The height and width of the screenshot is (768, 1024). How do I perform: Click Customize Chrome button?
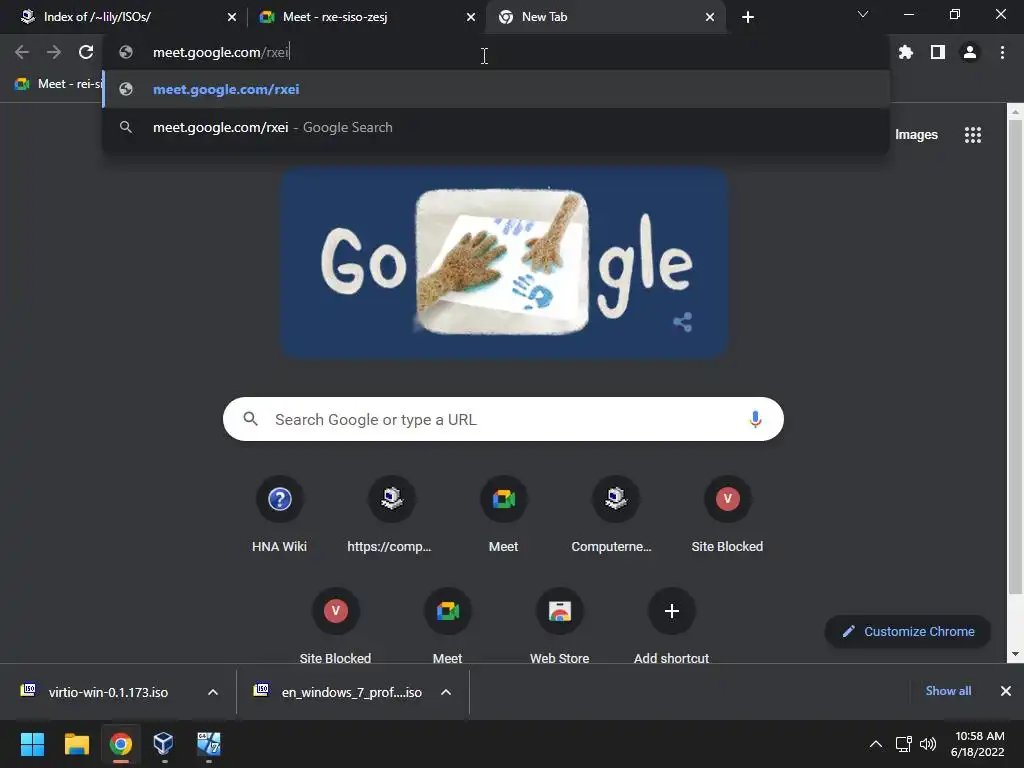tap(908, 632)
